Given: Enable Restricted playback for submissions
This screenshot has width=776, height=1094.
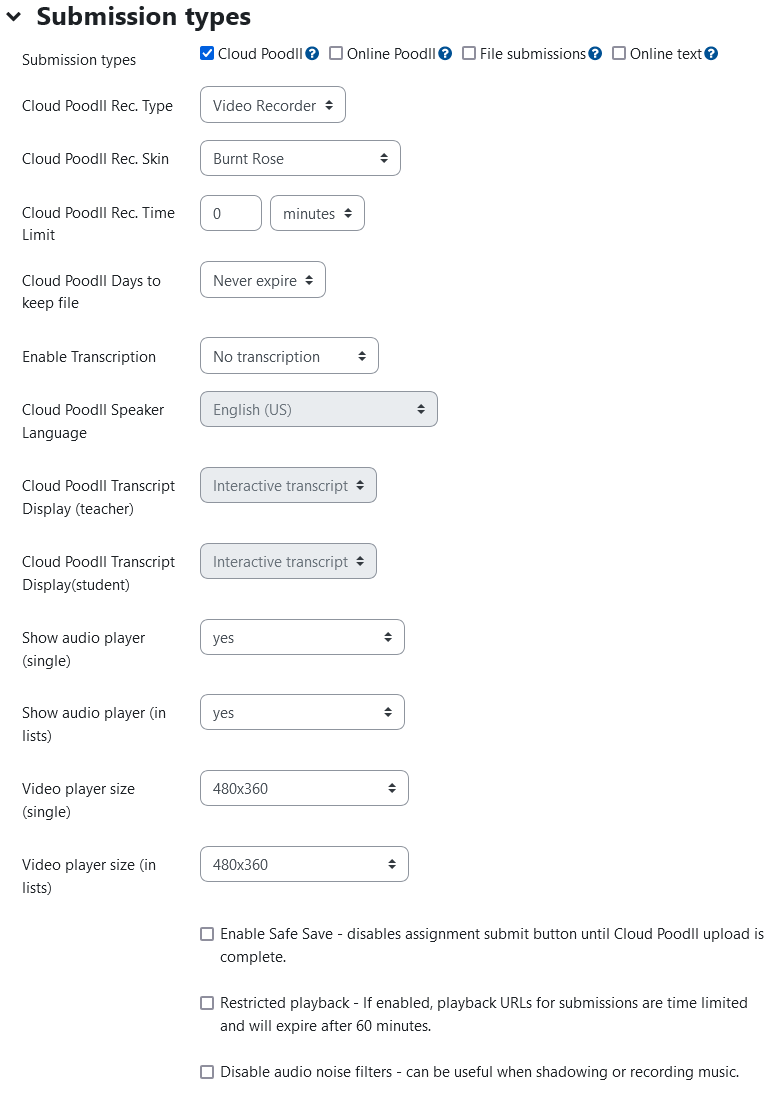Looking at the screenshot, I should [207, 1002].
